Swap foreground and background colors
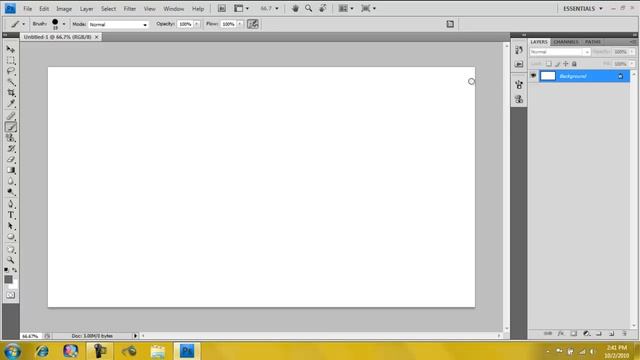Screen dimensions: 640x360 [x=15, y=270]
